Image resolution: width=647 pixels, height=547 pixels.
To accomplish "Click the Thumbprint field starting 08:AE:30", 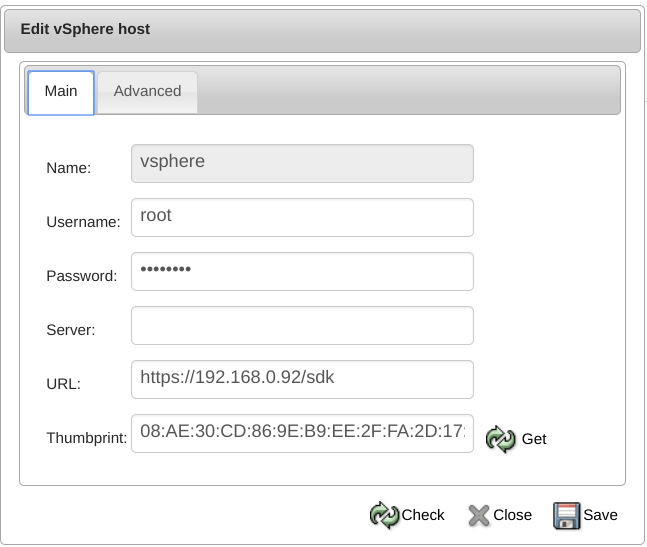I will [302, 434].
